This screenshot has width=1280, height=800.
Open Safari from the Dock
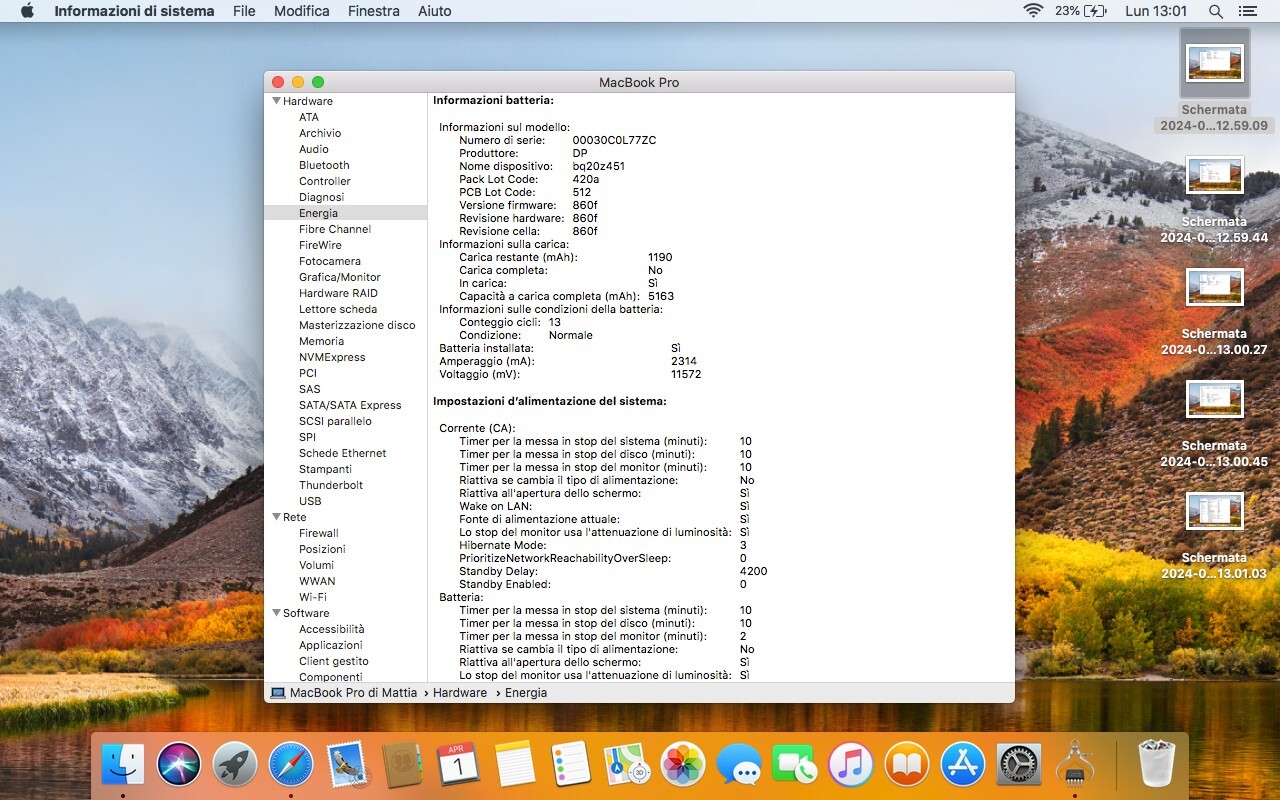[x=291, y=766]
